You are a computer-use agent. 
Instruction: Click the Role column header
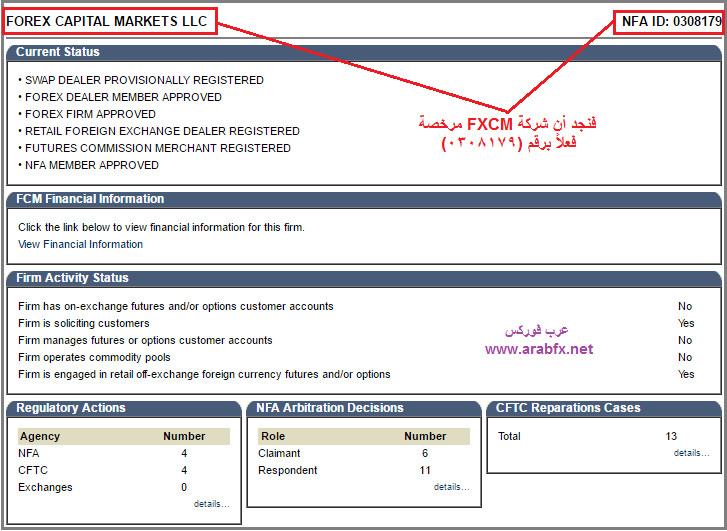click(273, 436)
